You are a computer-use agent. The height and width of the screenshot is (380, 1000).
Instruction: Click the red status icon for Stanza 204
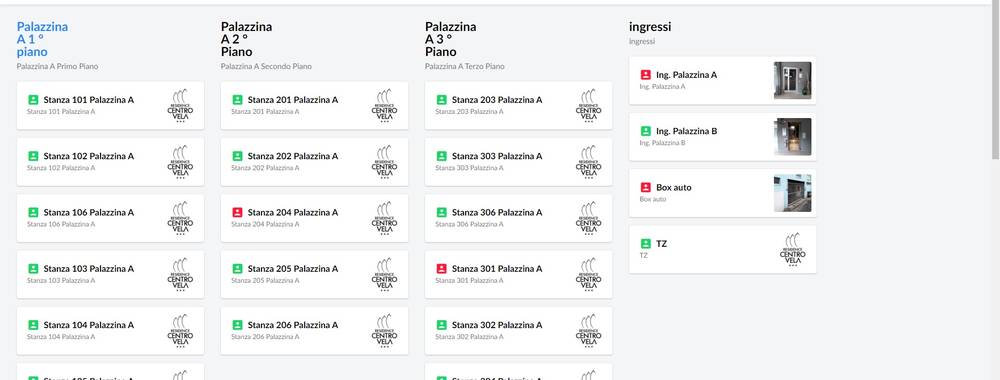pos(237,212)
